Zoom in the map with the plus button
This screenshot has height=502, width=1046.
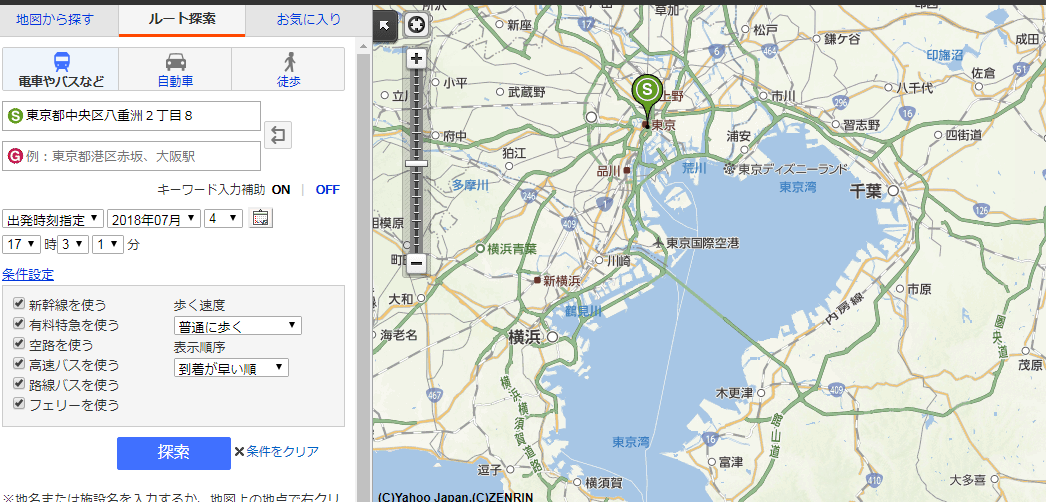point(417,59)
